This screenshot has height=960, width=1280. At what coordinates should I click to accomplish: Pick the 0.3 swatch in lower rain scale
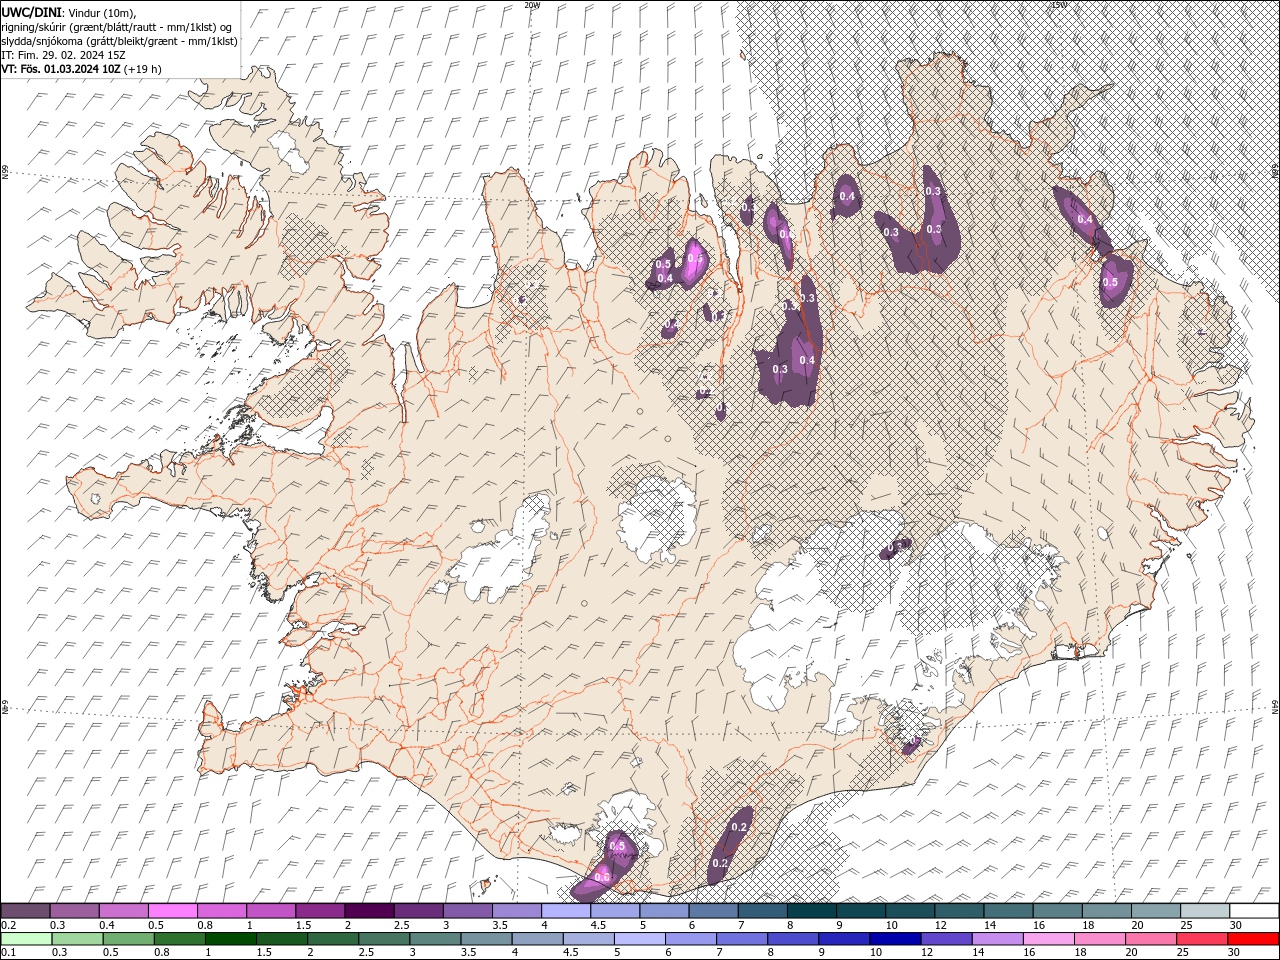(x=77, y=939)
